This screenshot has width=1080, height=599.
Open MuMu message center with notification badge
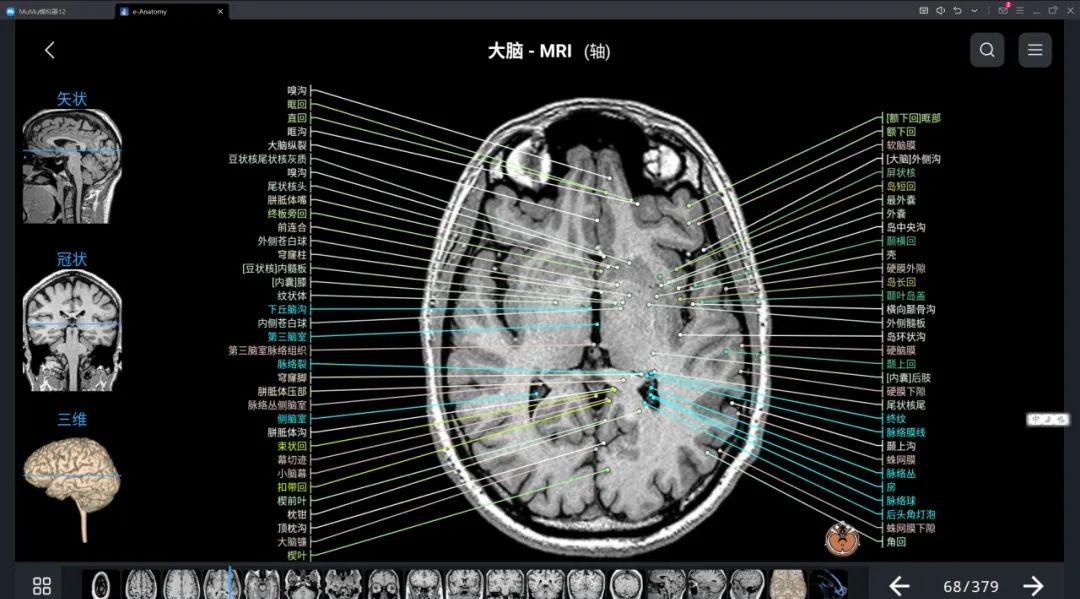click(x=1004, y=10)
